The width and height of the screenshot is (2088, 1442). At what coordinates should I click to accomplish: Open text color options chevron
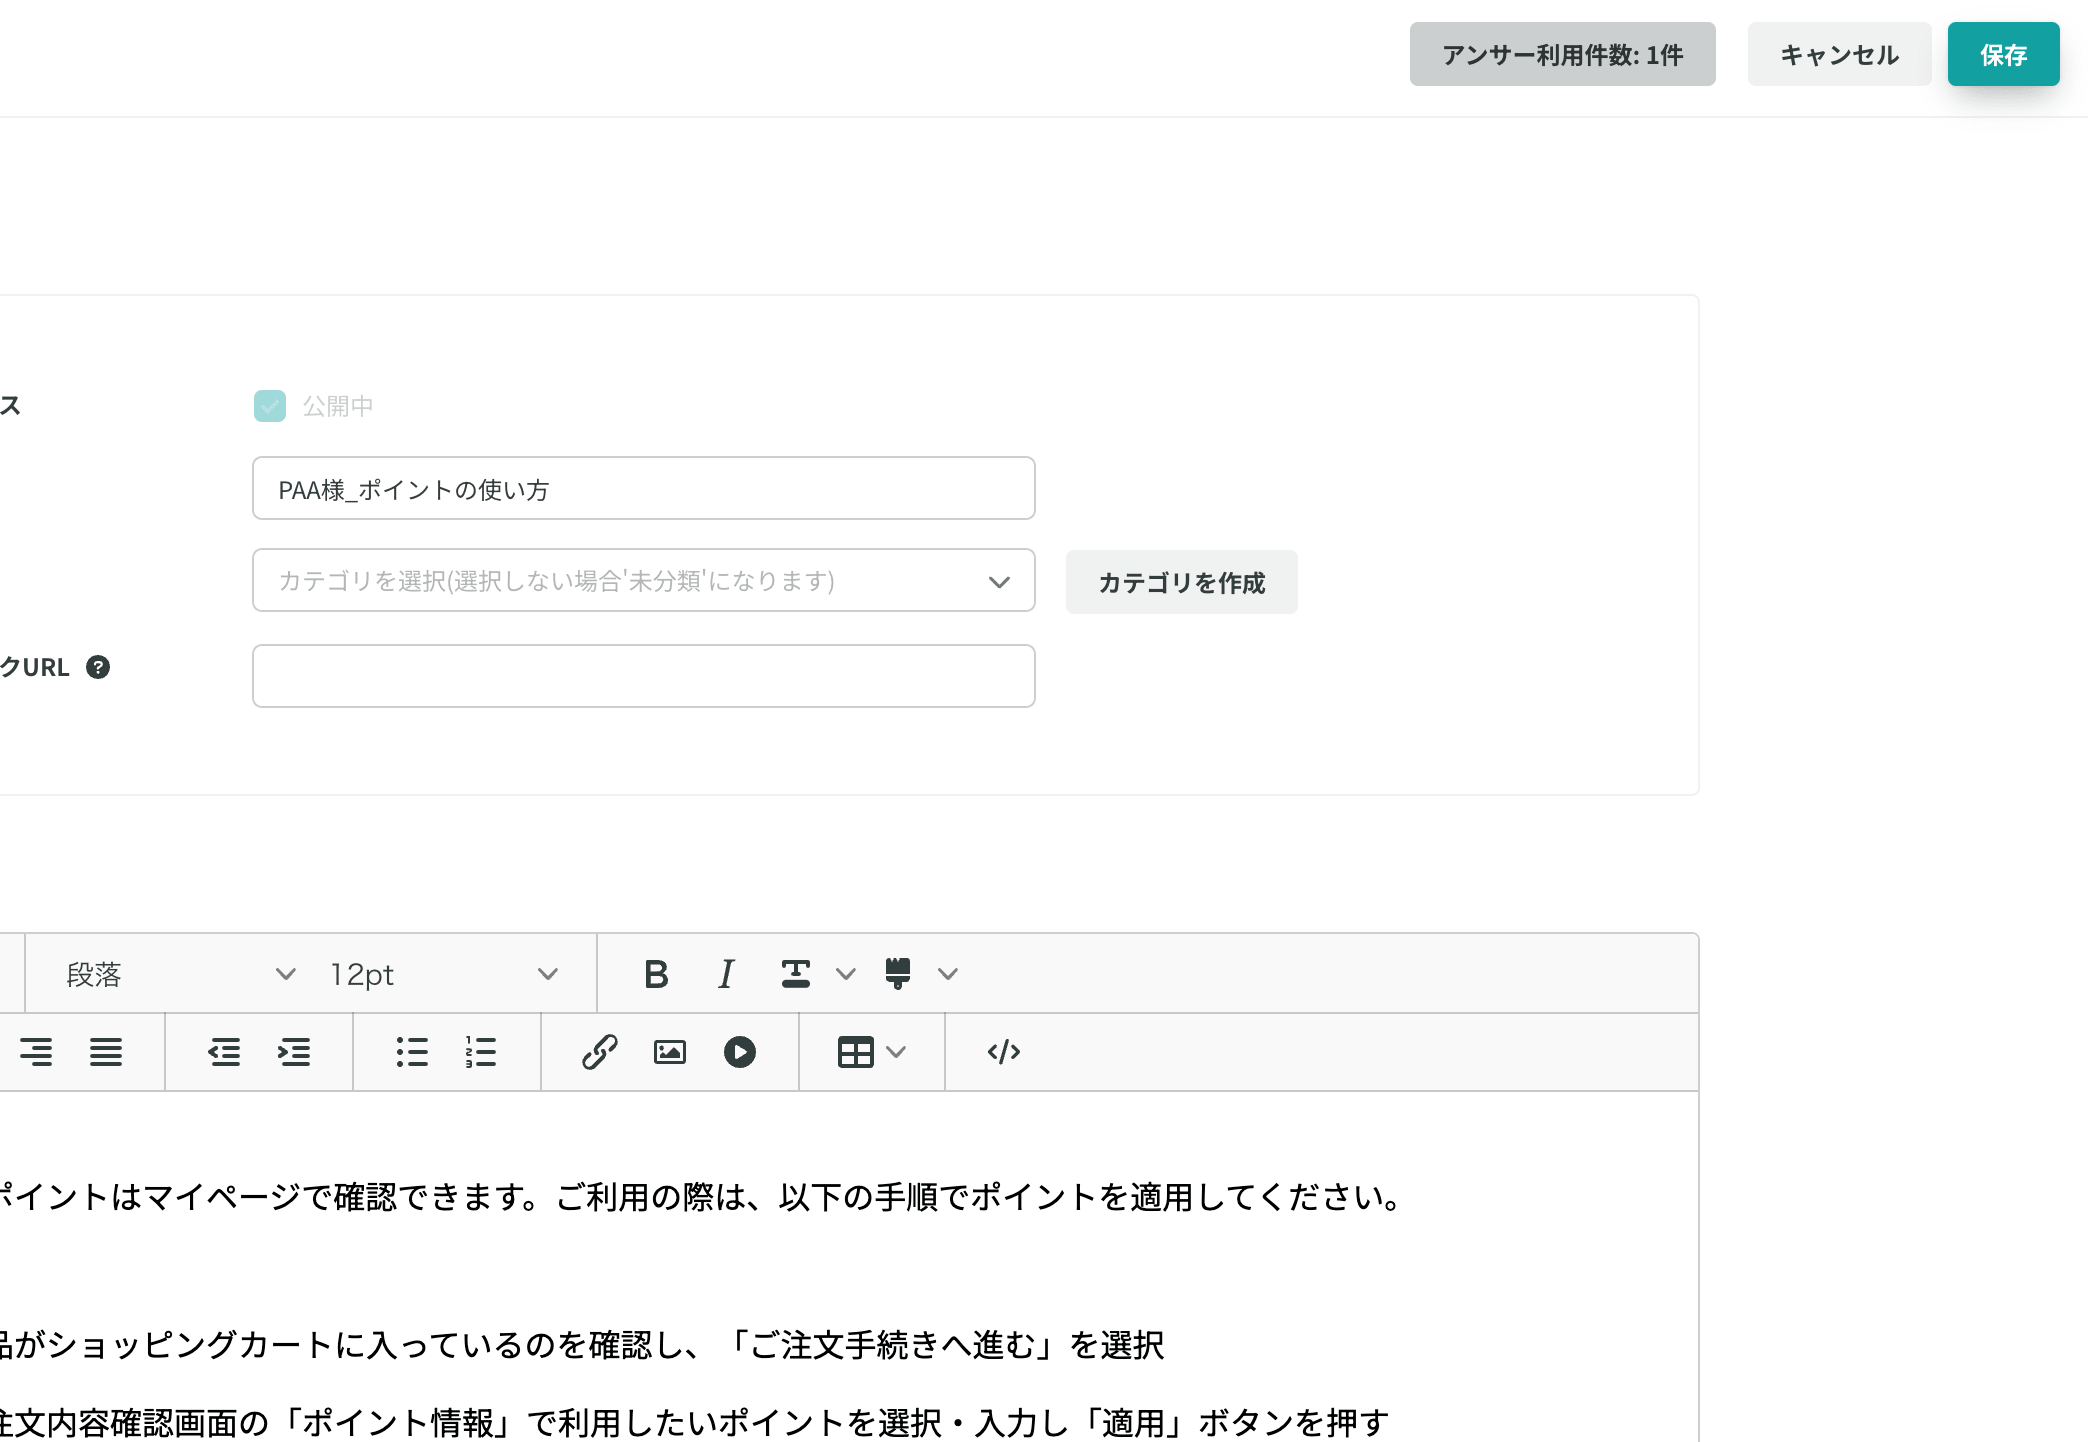pyautogui.click(x=846, y=974)
